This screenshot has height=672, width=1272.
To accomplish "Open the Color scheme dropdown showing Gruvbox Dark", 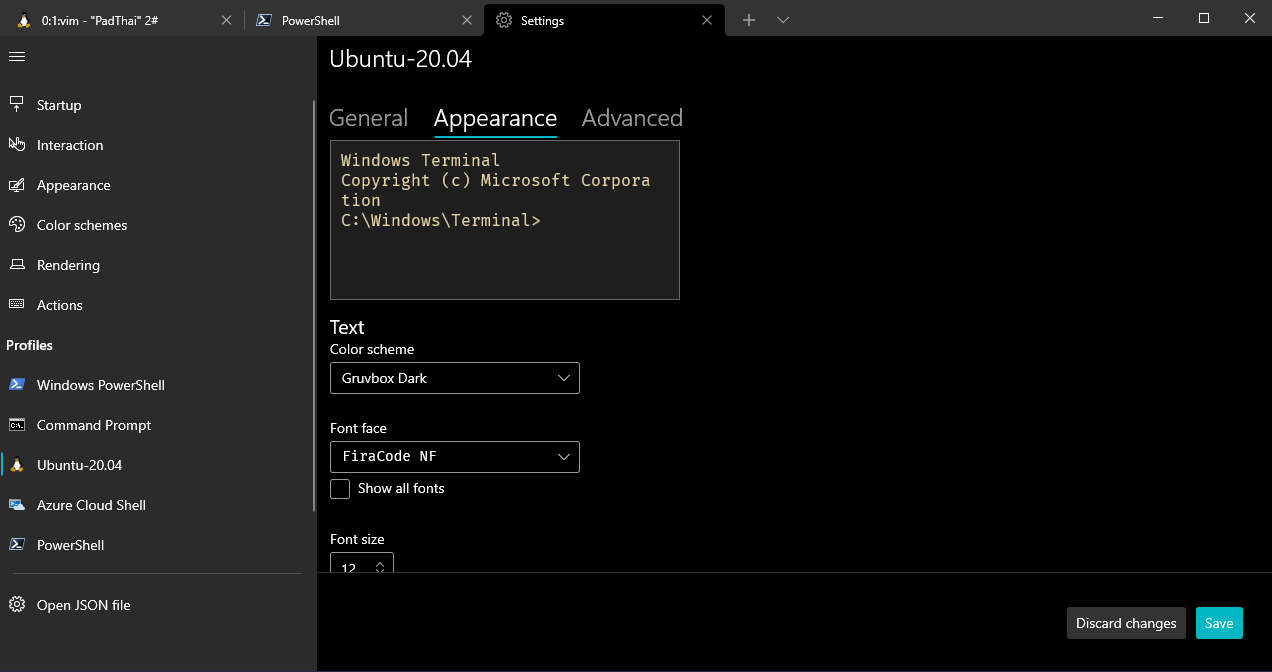I will pyautogui.click(x=455, y=378).
